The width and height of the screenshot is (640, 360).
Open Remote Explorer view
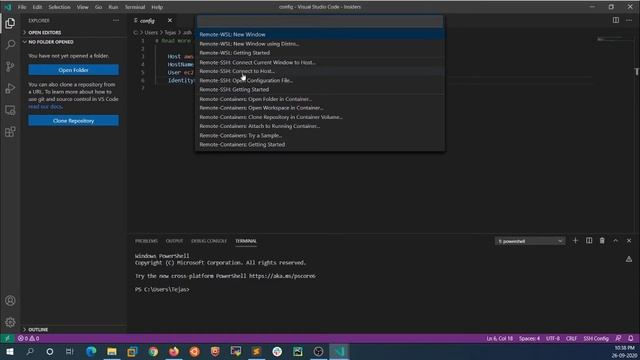(10, 110)
